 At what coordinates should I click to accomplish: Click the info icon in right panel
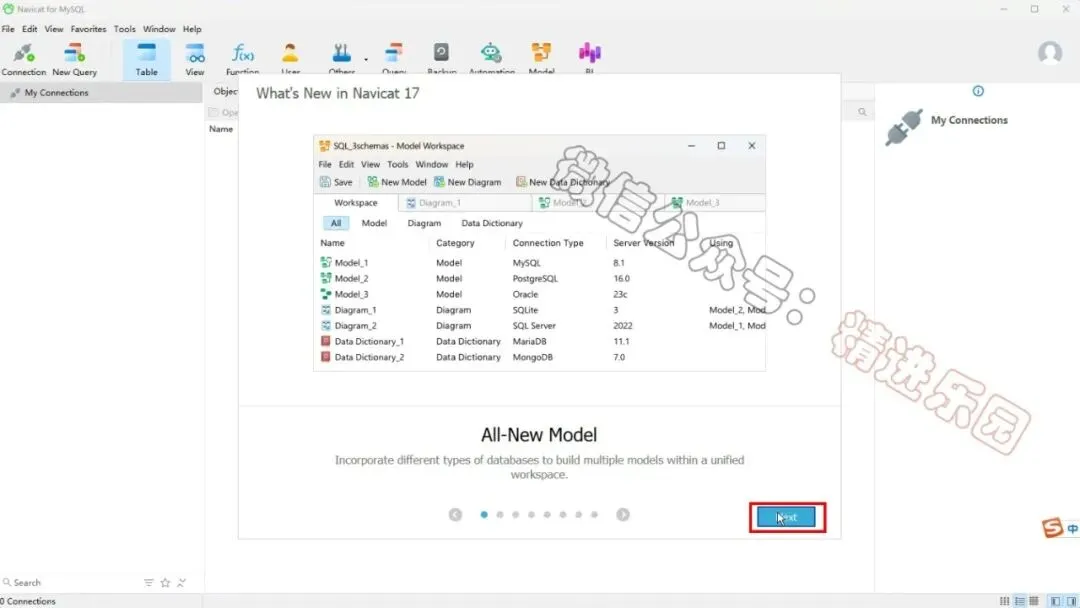pyautogui.click(x=978, y=91)
